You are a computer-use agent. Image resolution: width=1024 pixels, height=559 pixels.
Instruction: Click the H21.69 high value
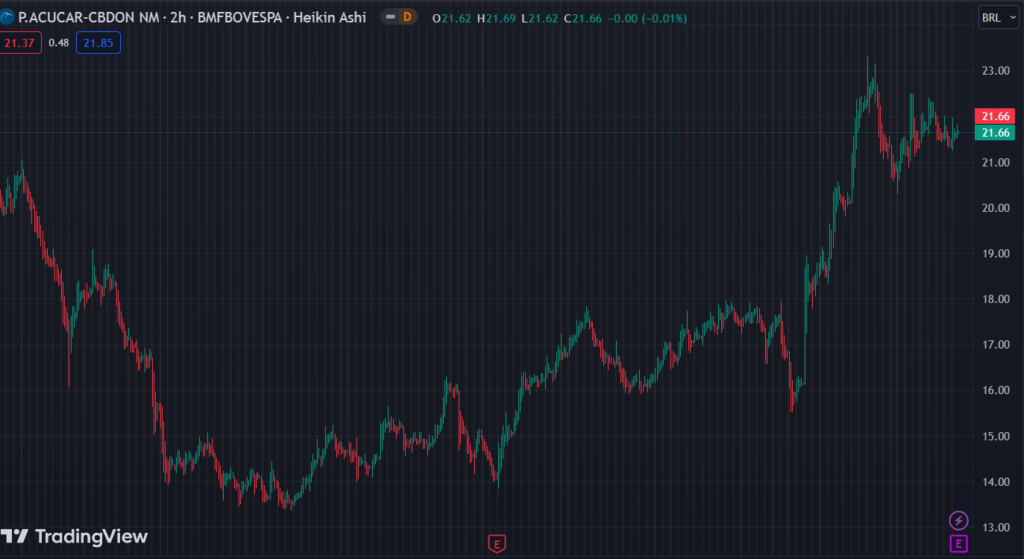tap(496, 18)
